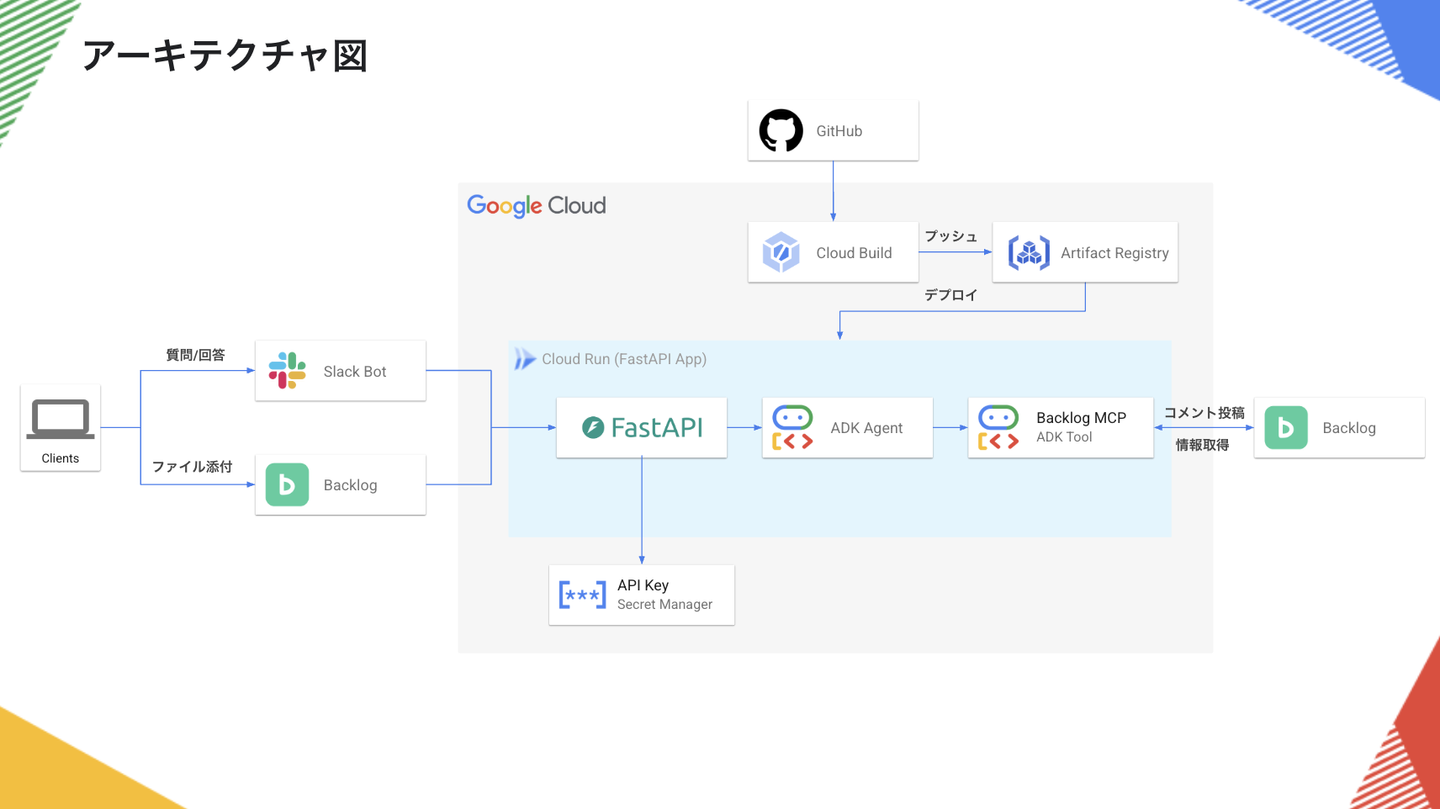
Task: Select the FastAPI lightning bolt logo
Action: (593, 428)
